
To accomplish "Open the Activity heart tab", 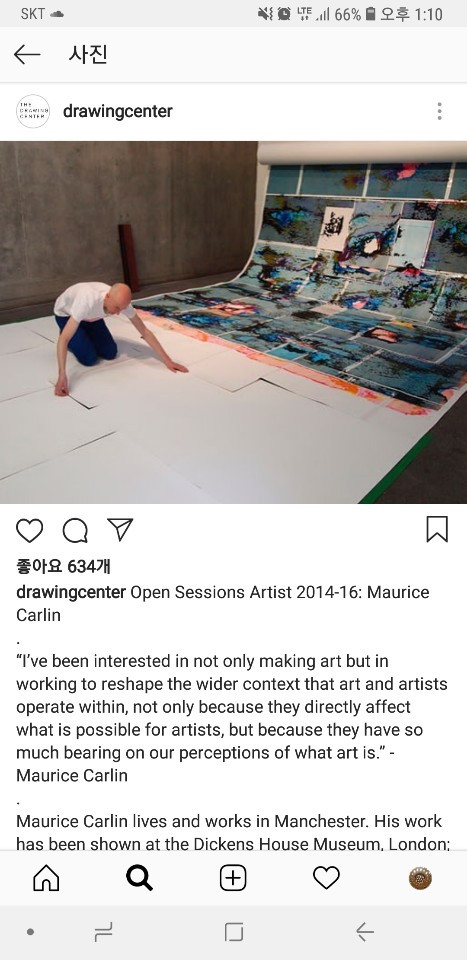I will (326, 879).
